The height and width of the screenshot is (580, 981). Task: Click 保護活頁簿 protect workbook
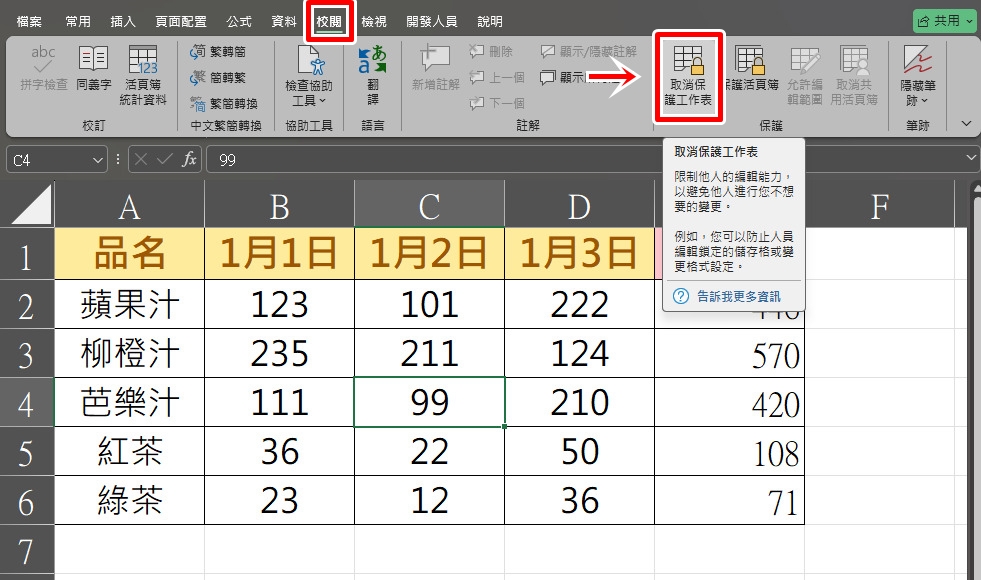(x=750, y=68)
